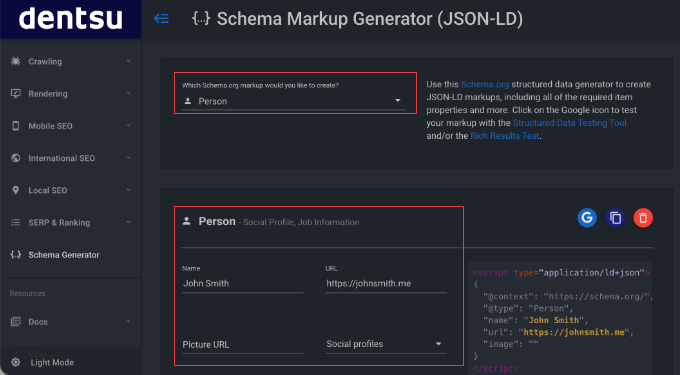Screen dimensions: 680x375
Task: Expand the Mobile SEO chevron
Action: 128,125
